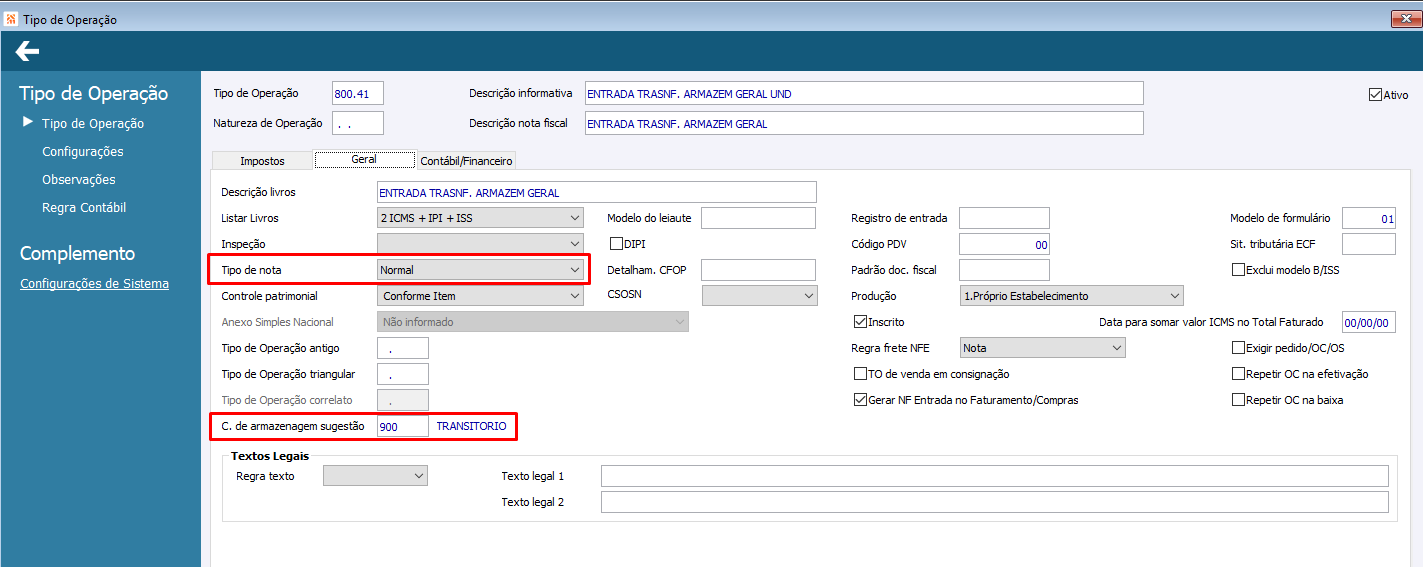Viewport: 1423px width, 567px height.
Task: Open Observações in the sidebar
Action: [x=79, y=180]
